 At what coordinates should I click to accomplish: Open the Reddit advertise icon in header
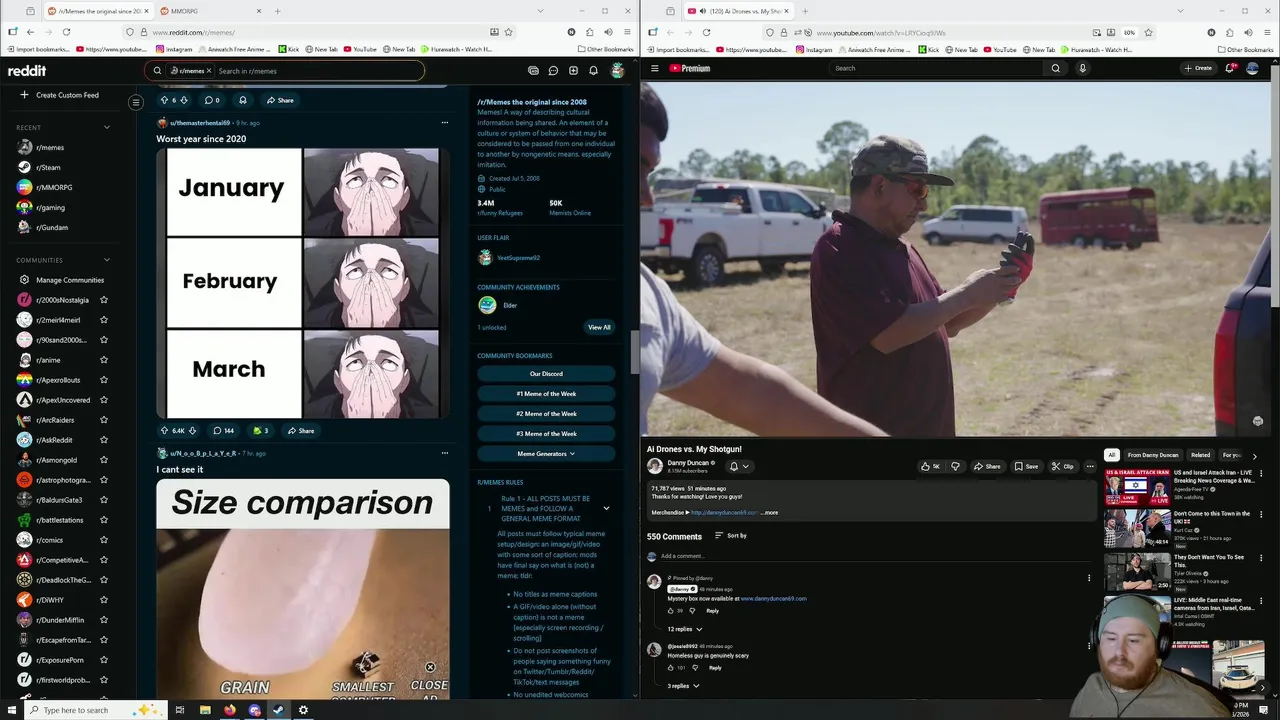(533, 71)
